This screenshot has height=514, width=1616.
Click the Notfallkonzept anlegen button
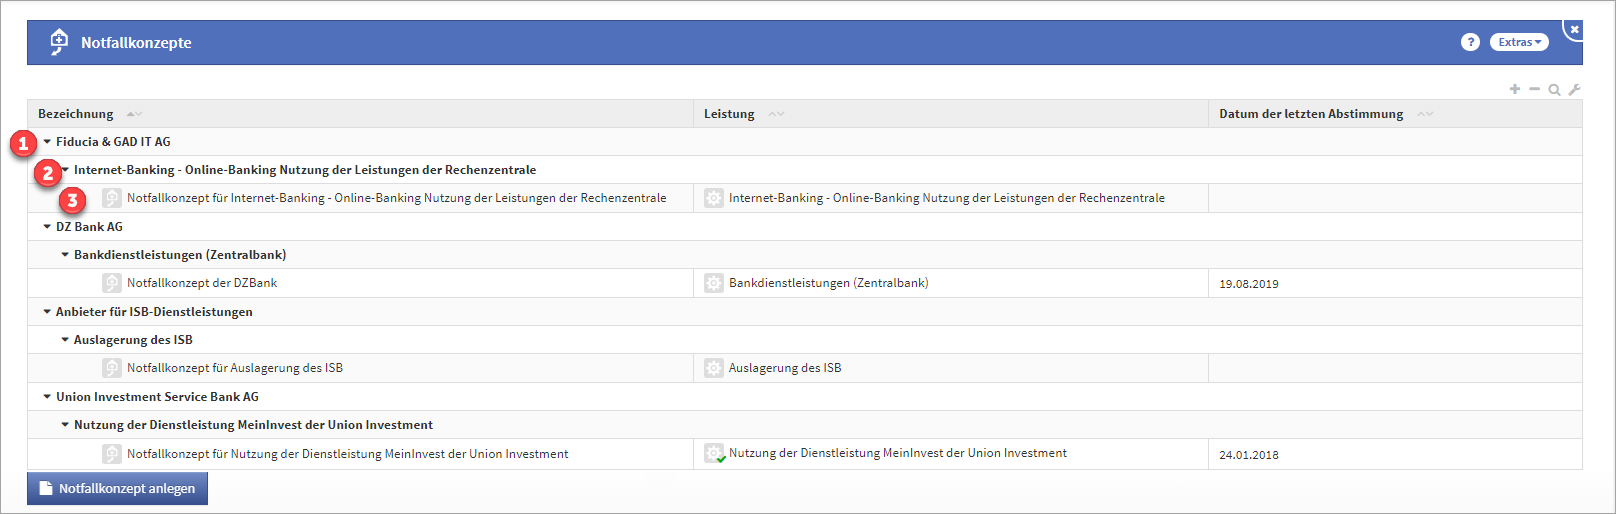(117, 489)
